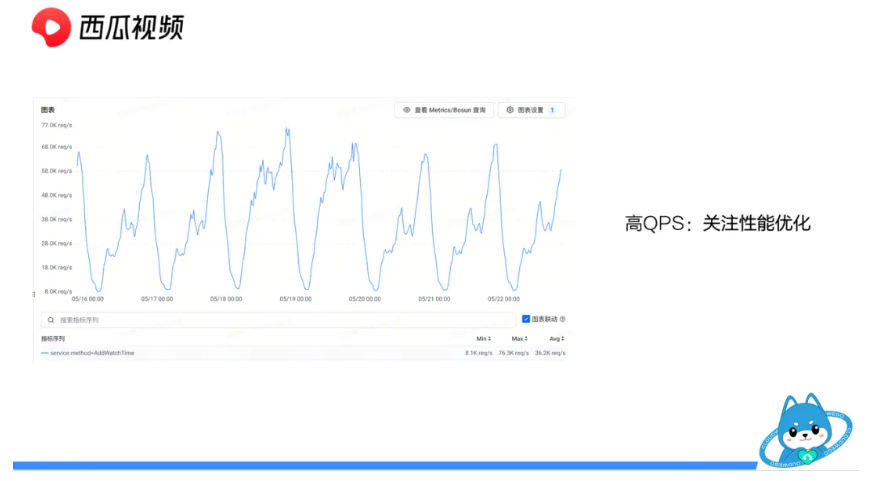Uncheck the 图表联动 checkbox
870x481 pixels.
coord(526,319)
